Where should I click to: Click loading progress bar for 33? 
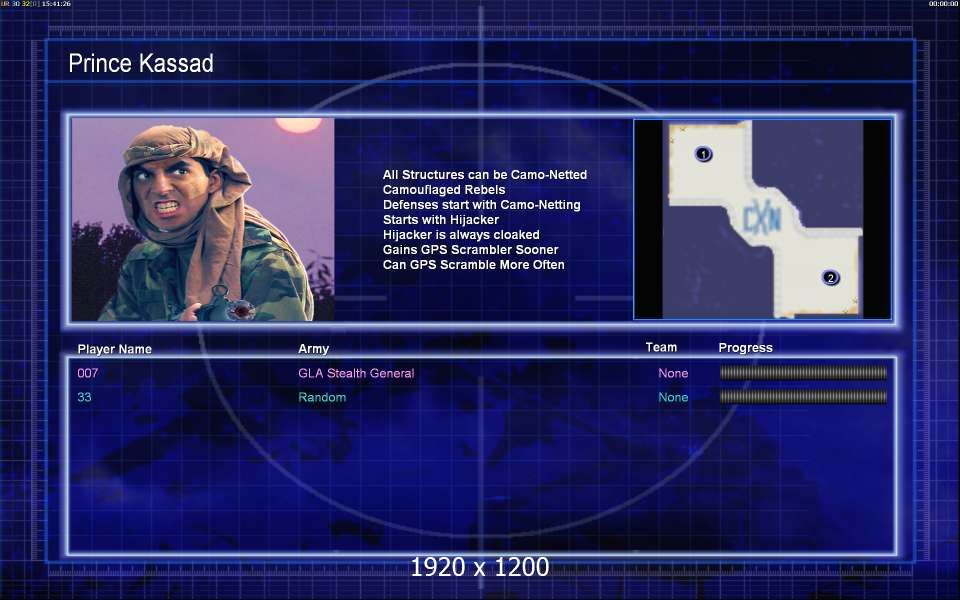coord(803,397)
